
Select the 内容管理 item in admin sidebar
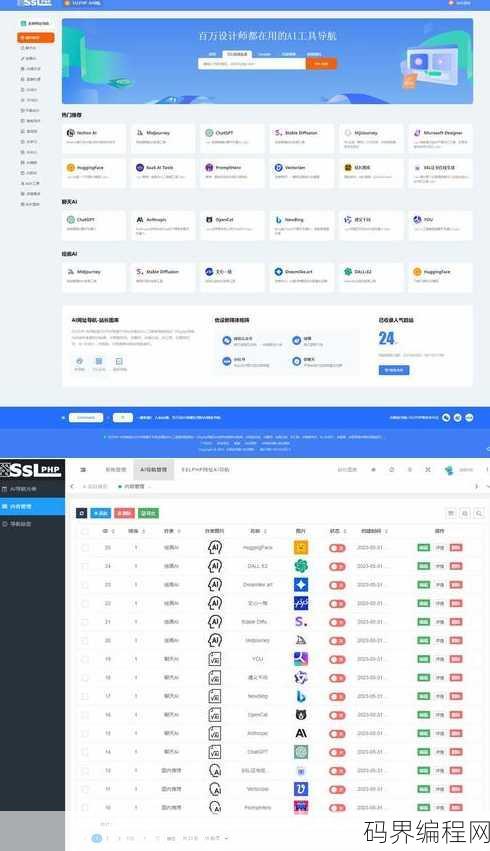point(33,506)
